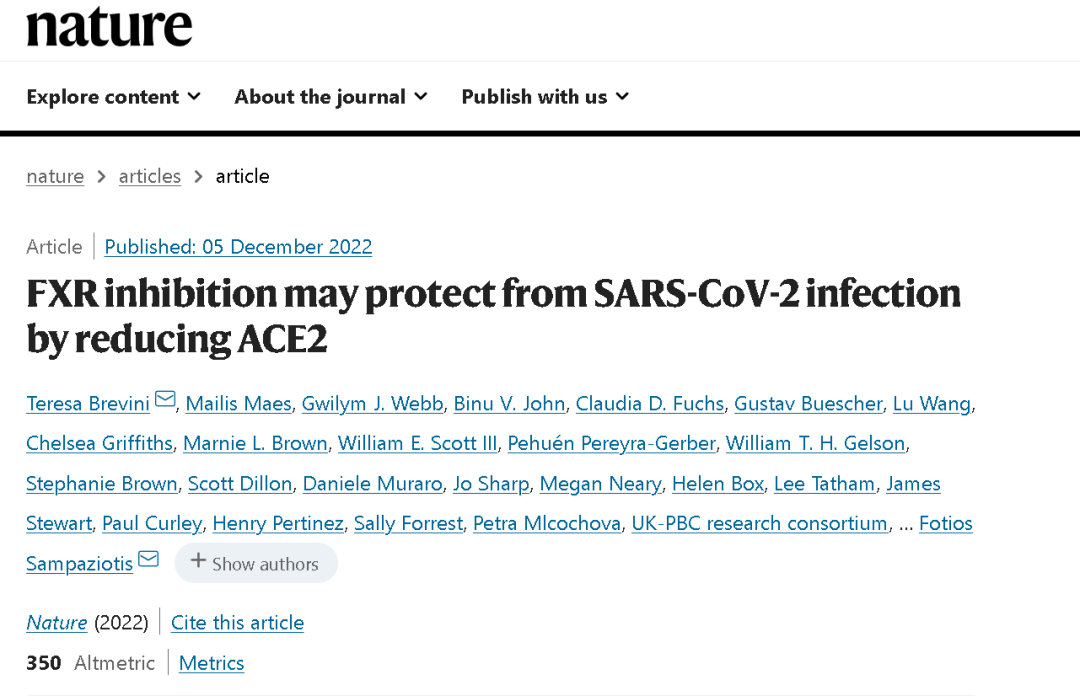This screenshot has width=1080, height=696.
Task: Open author Petra Mlcochova's details
Action: [x=548, y=524]
